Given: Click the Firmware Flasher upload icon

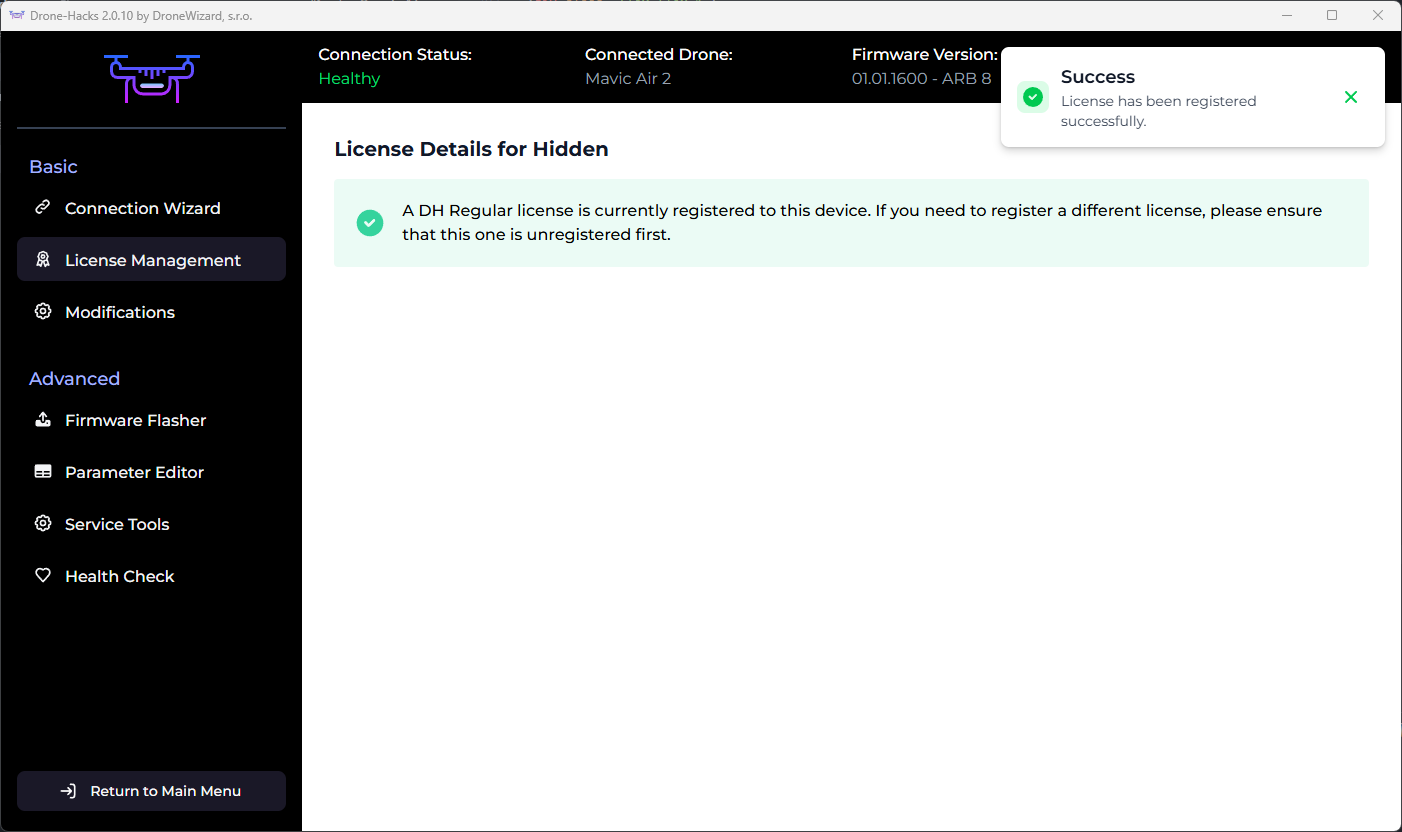Looking at the screenshot, I should pyautogui.click(x=43, y=420).
